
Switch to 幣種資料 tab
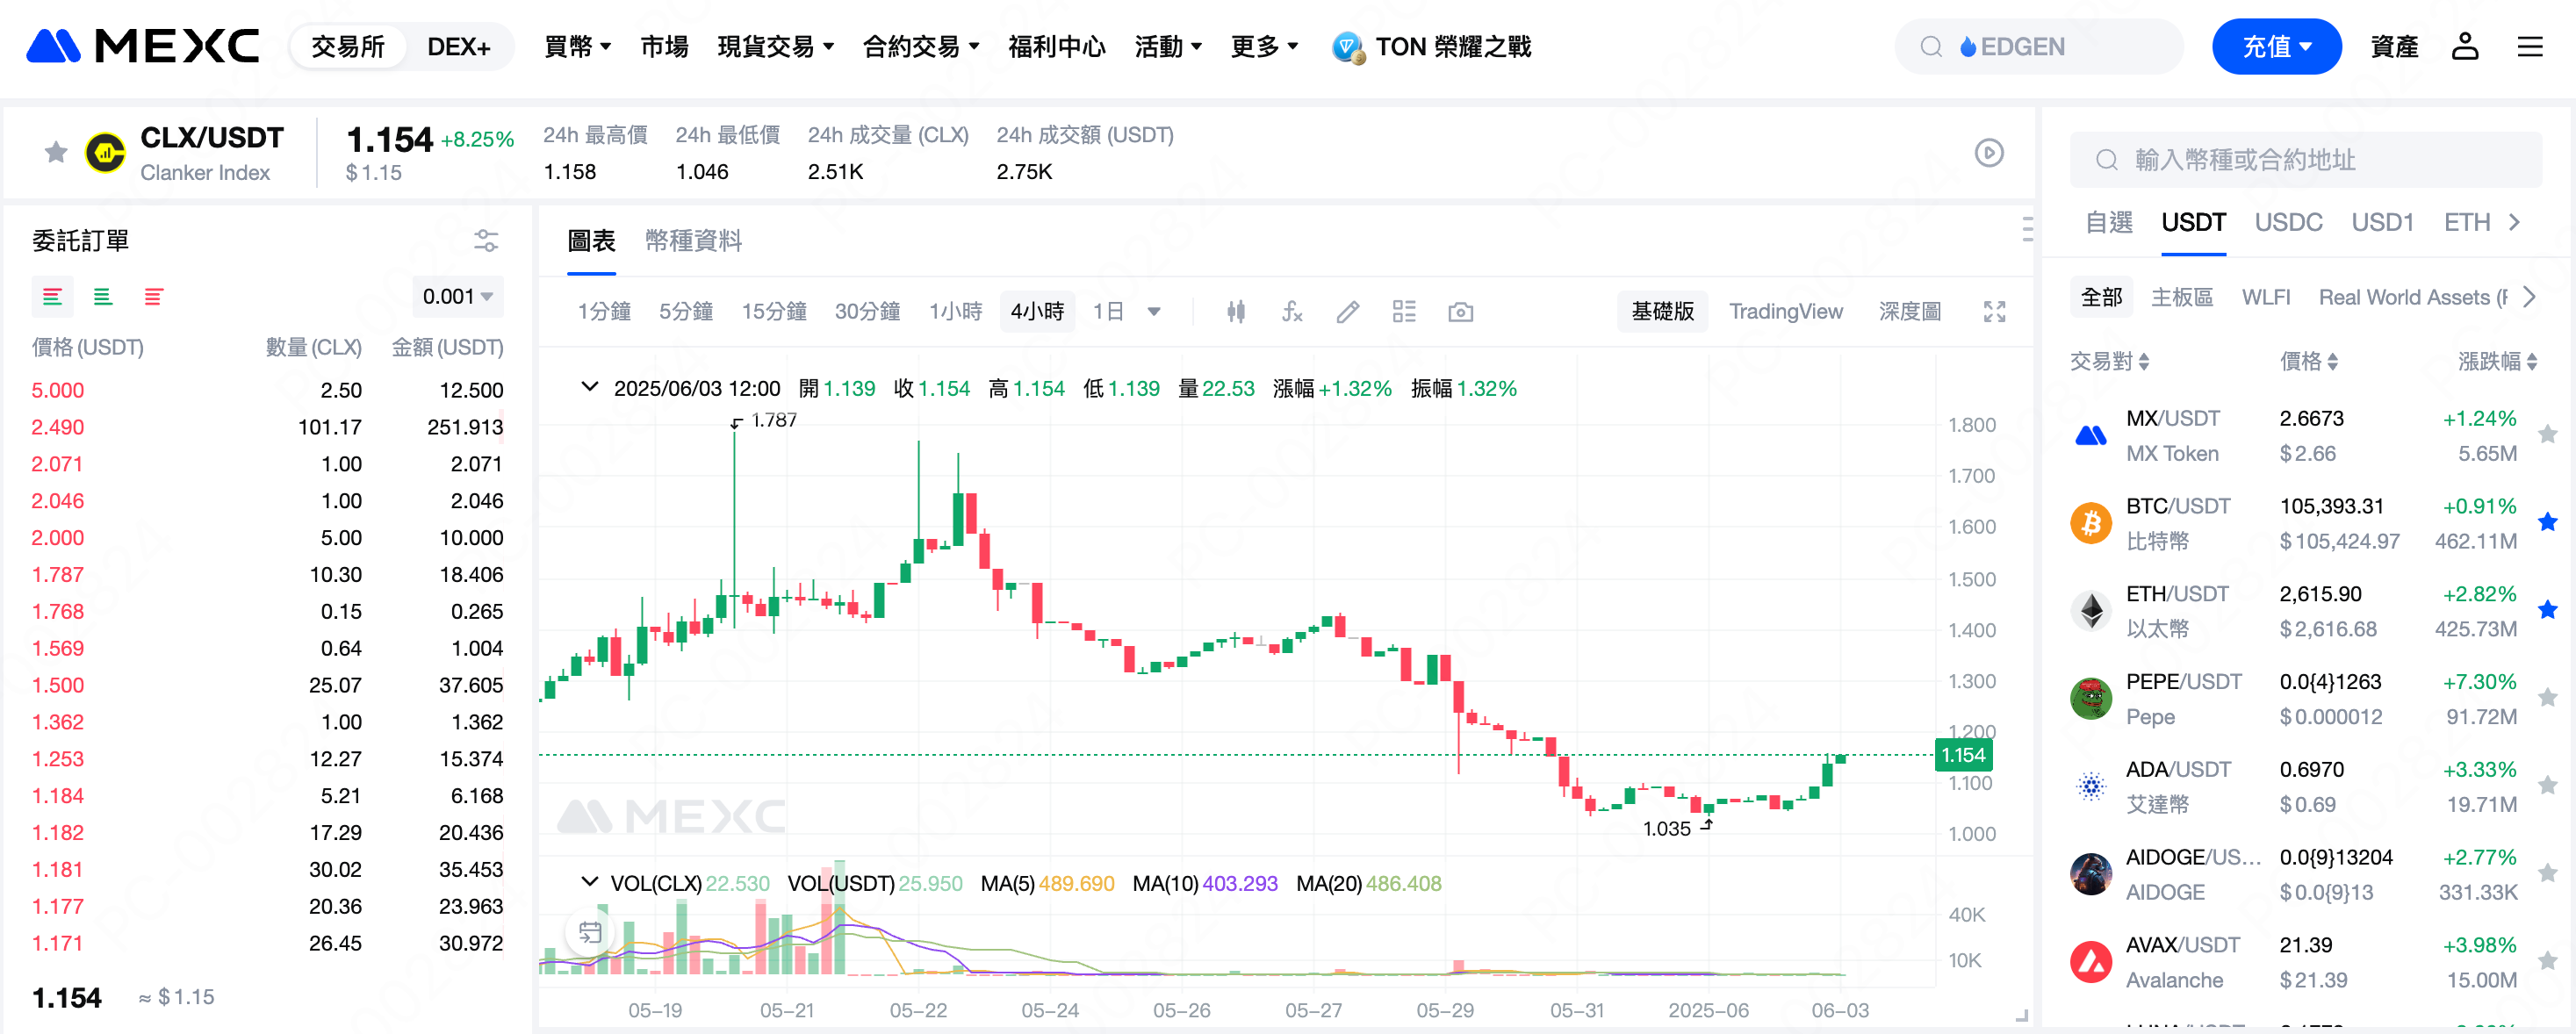(x=693, y=241)
